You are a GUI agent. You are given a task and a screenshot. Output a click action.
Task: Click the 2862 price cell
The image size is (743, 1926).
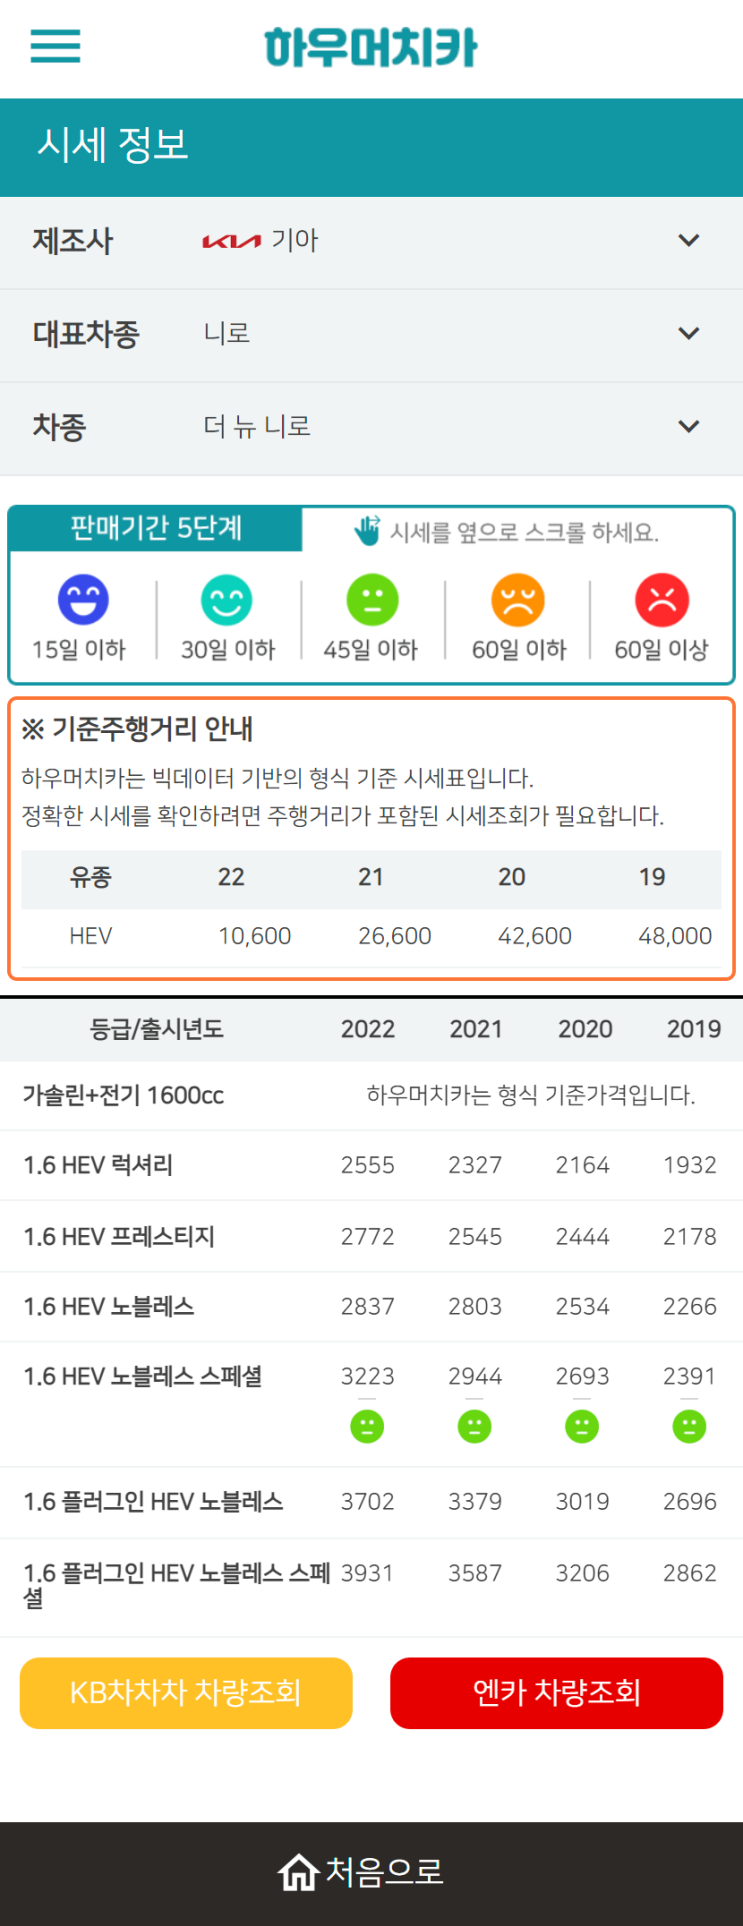click(690, 1574)
